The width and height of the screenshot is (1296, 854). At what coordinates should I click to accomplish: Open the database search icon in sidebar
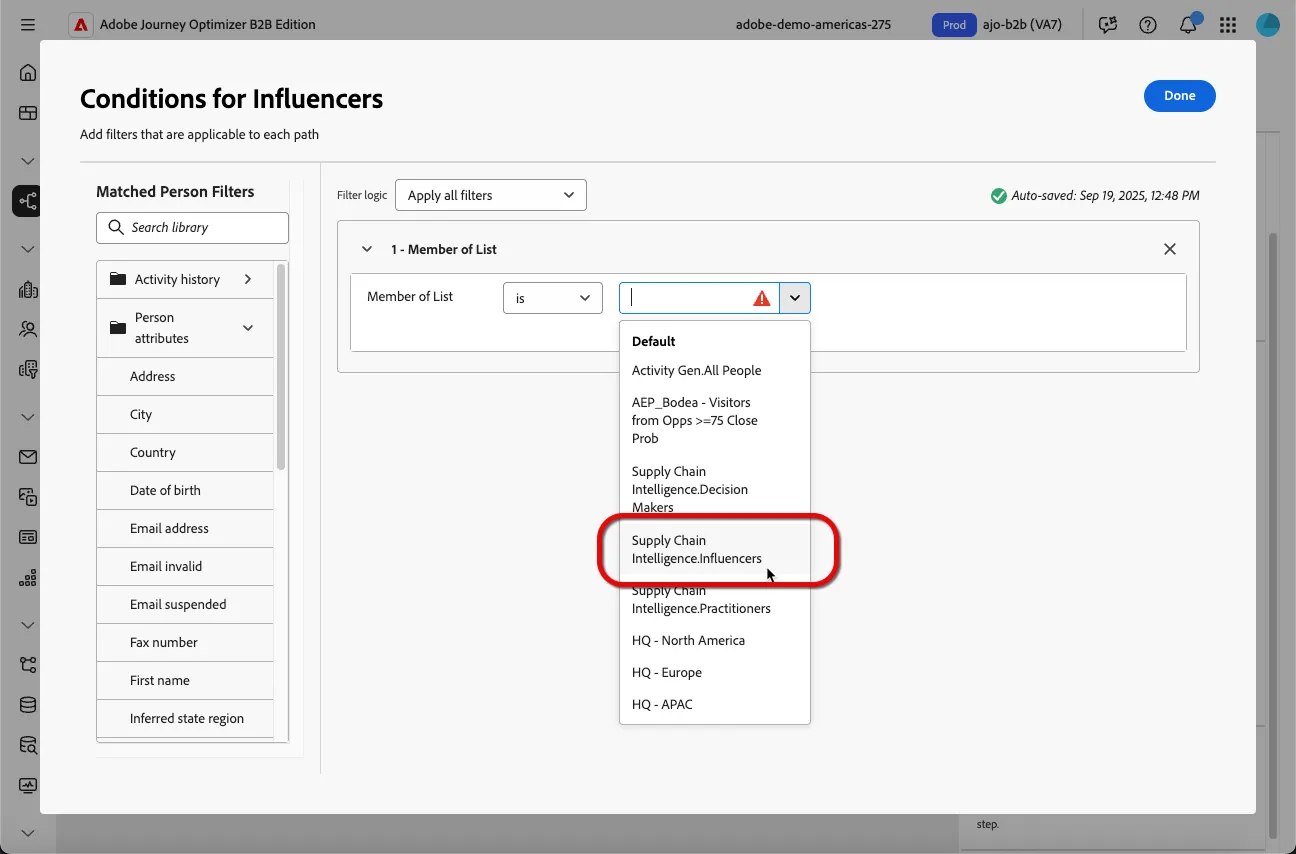pyautogui.click(x=28, y=745)
